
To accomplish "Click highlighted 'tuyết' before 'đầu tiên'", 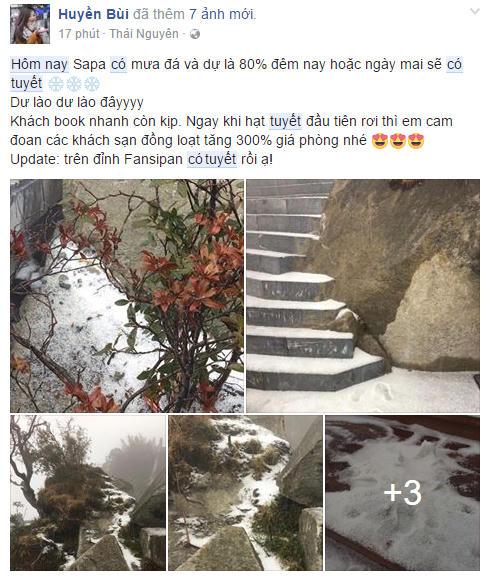I will [286, 121].
